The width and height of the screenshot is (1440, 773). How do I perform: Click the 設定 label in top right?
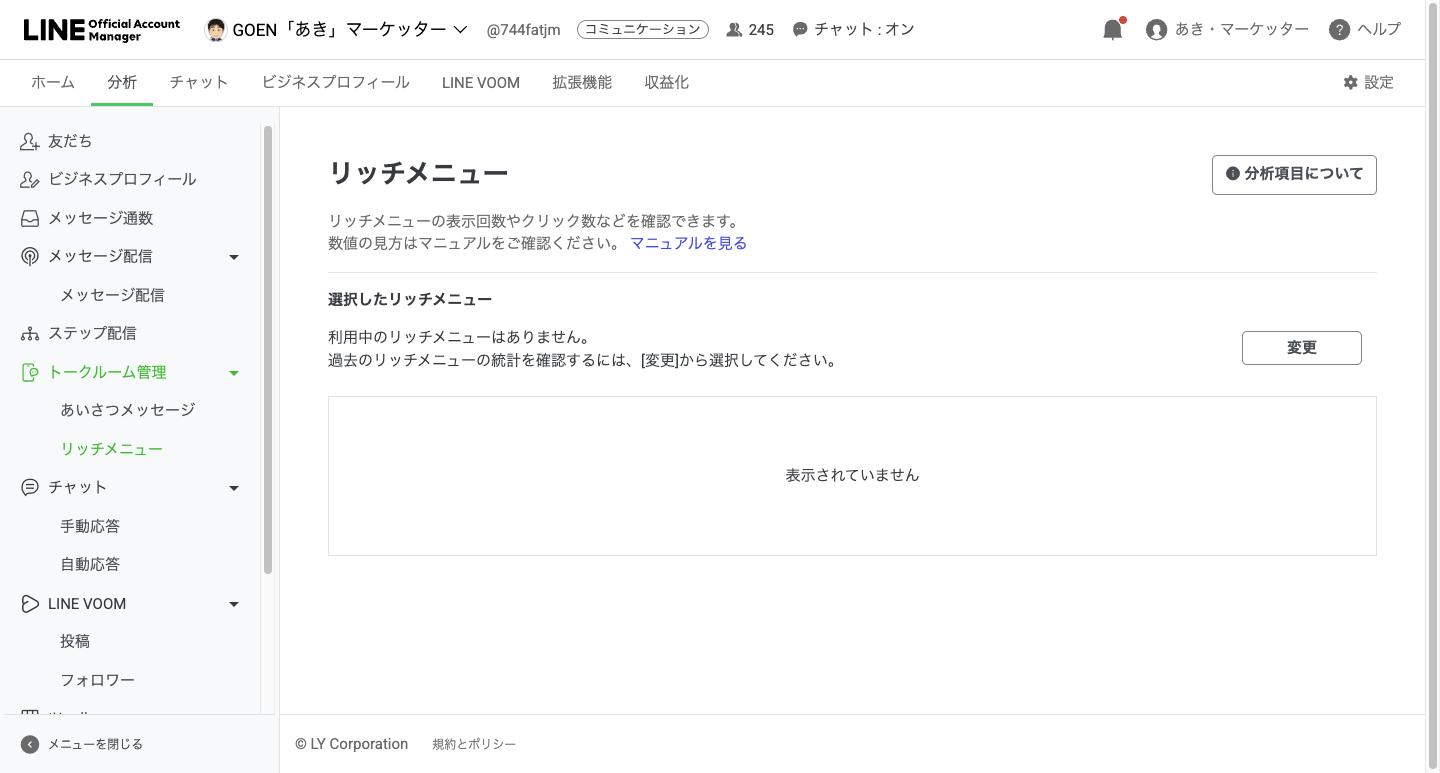1379,82
